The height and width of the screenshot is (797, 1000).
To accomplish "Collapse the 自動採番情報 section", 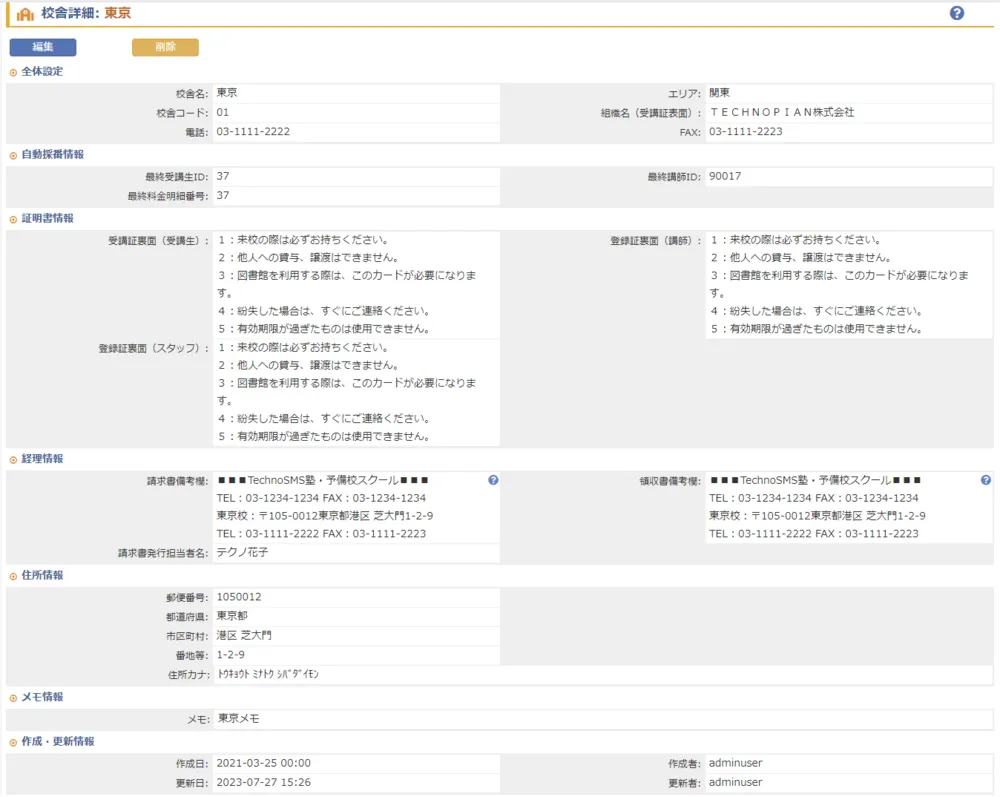I will pyautogui.click(x=13, y=156).
